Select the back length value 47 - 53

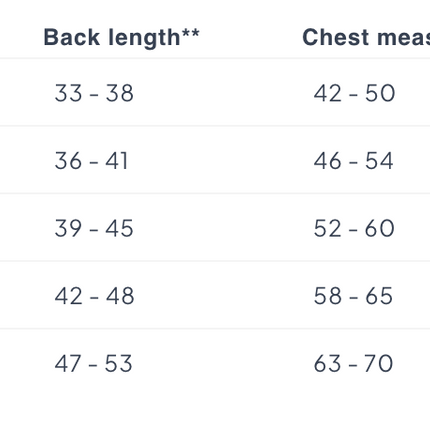pyautogui.click(x=93, y=363)
